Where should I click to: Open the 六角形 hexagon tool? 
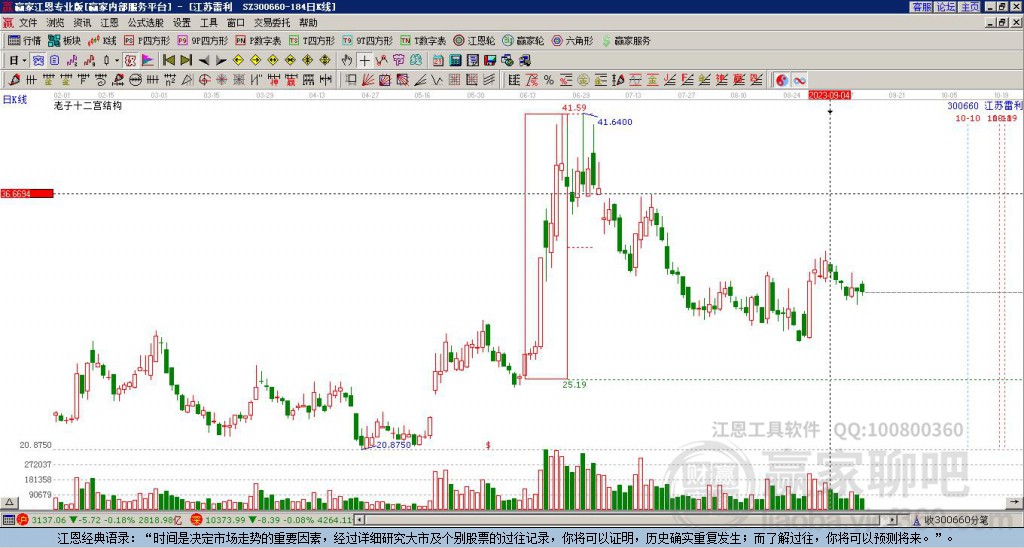[572, 40]
